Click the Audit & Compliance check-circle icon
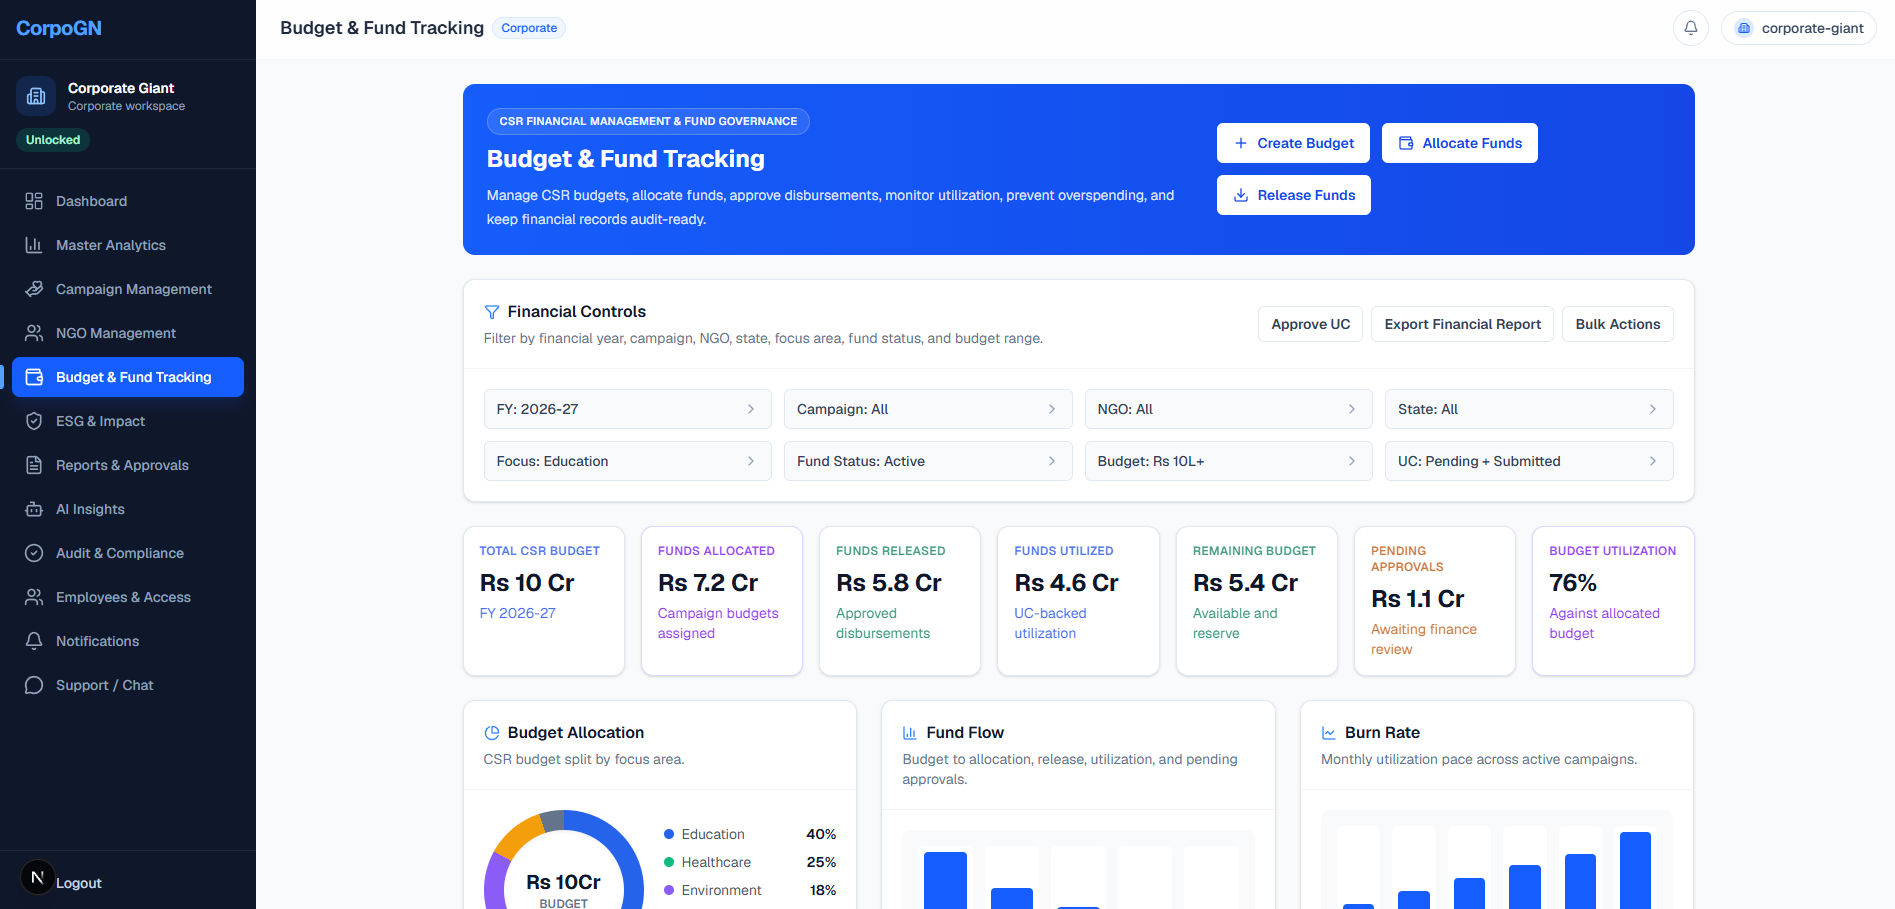 click(x=34, y=553)
